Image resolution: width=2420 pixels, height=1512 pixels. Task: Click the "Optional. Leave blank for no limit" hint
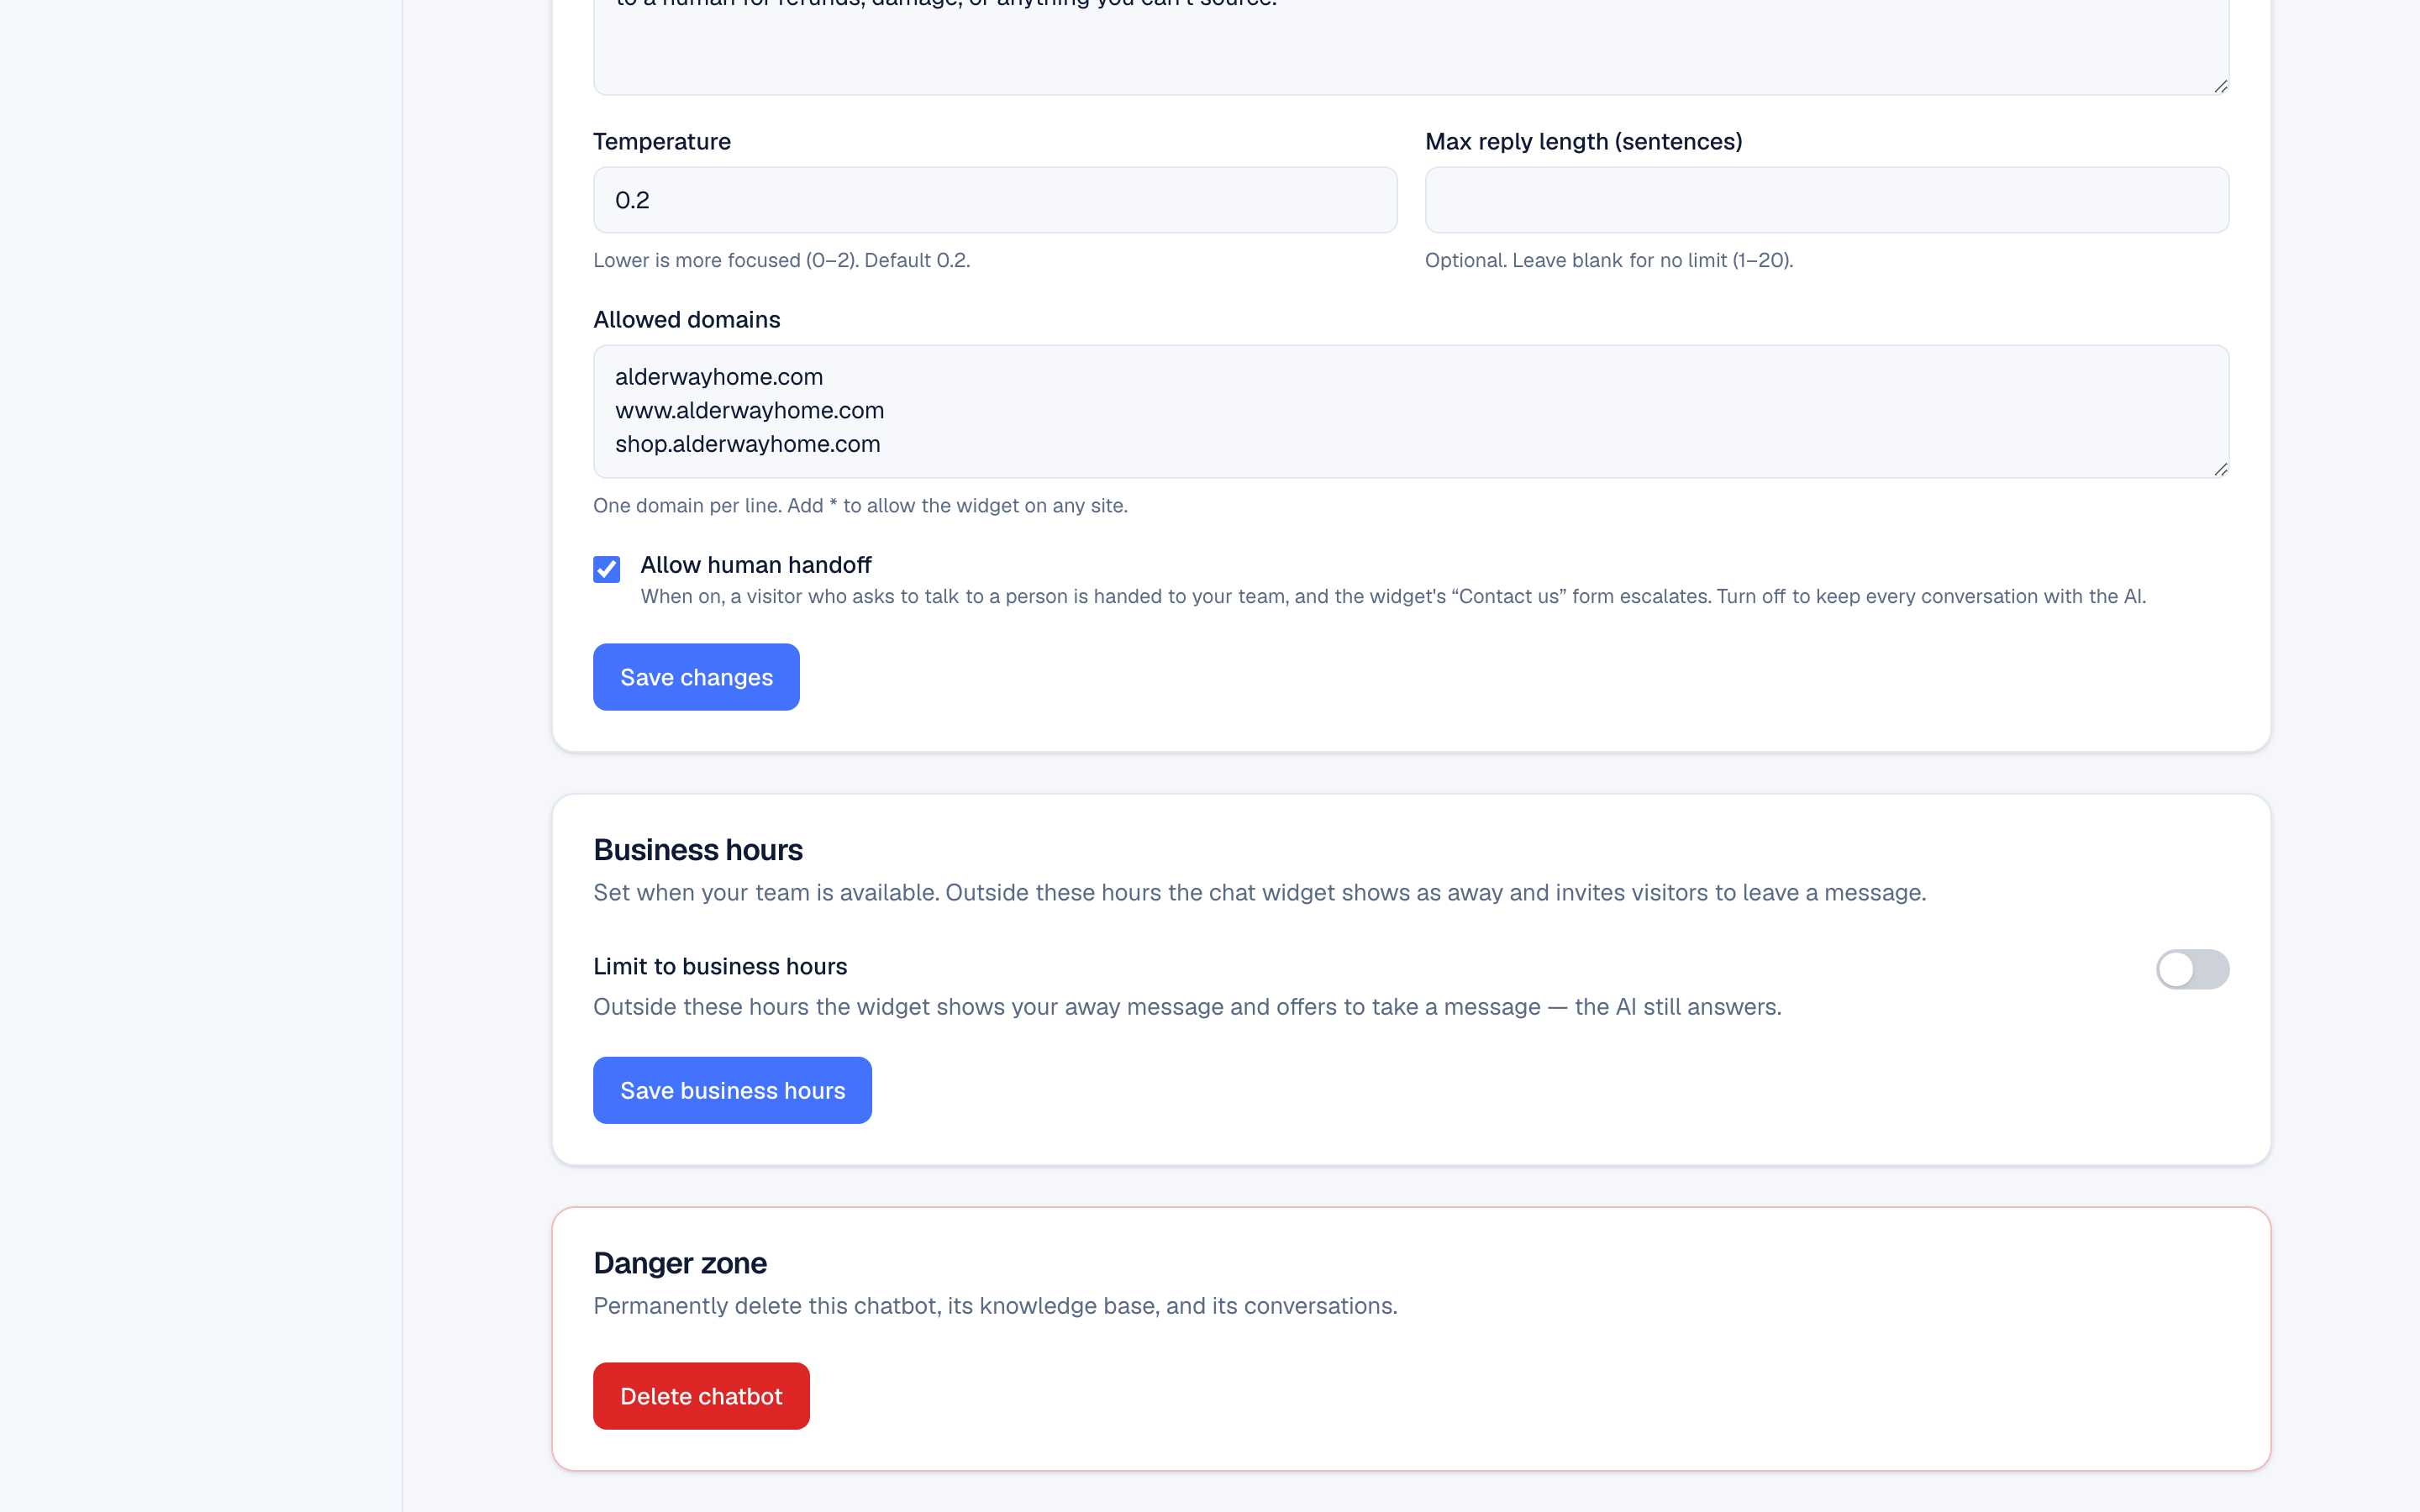1609,260
